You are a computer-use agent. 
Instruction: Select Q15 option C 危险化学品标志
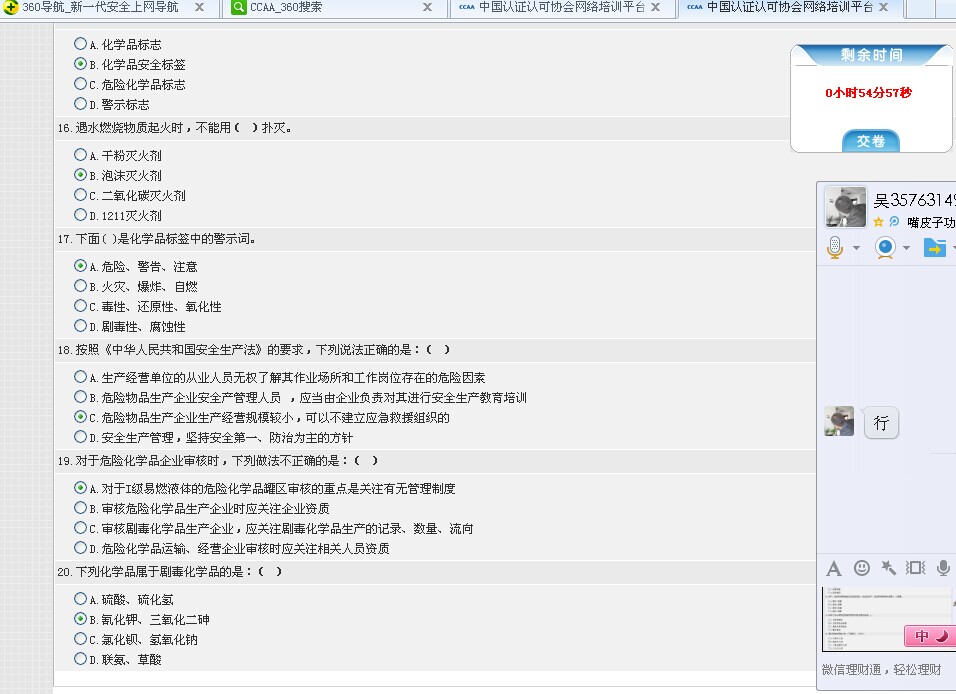(x=80, y=84)
